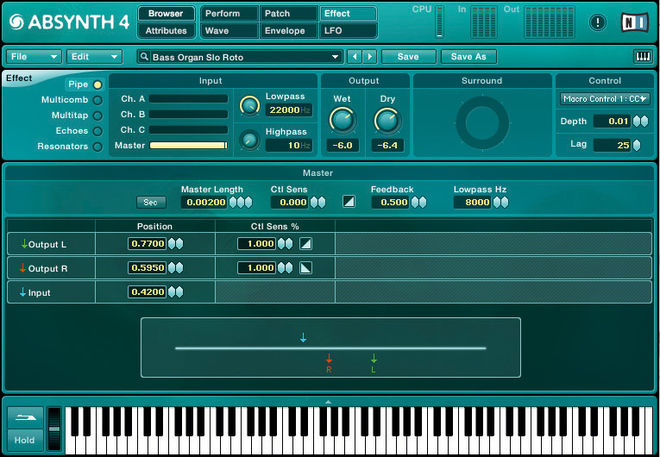Toggle the on-screen keyboard icon

642,56
